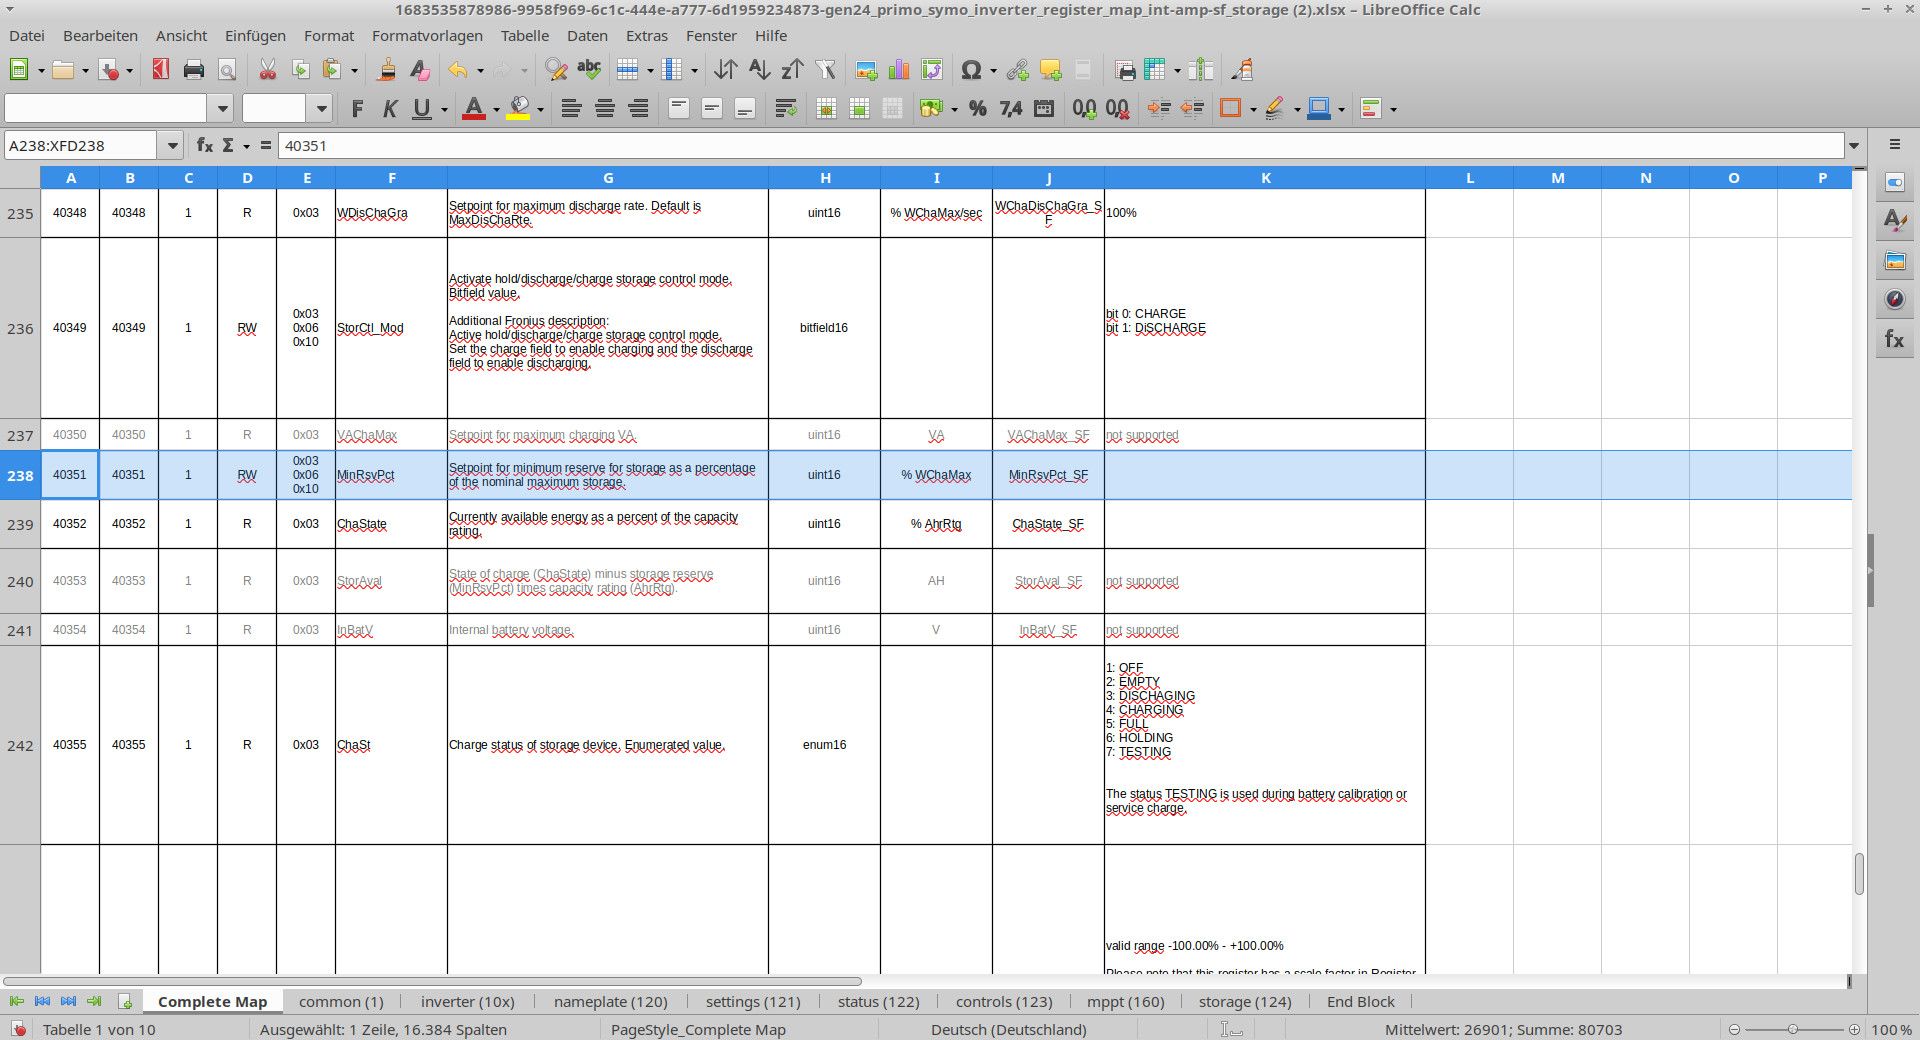This screenshot has height=1040, width=1920.
Task: Toggle bold formatting (F button)
Action: coord(357,109)
